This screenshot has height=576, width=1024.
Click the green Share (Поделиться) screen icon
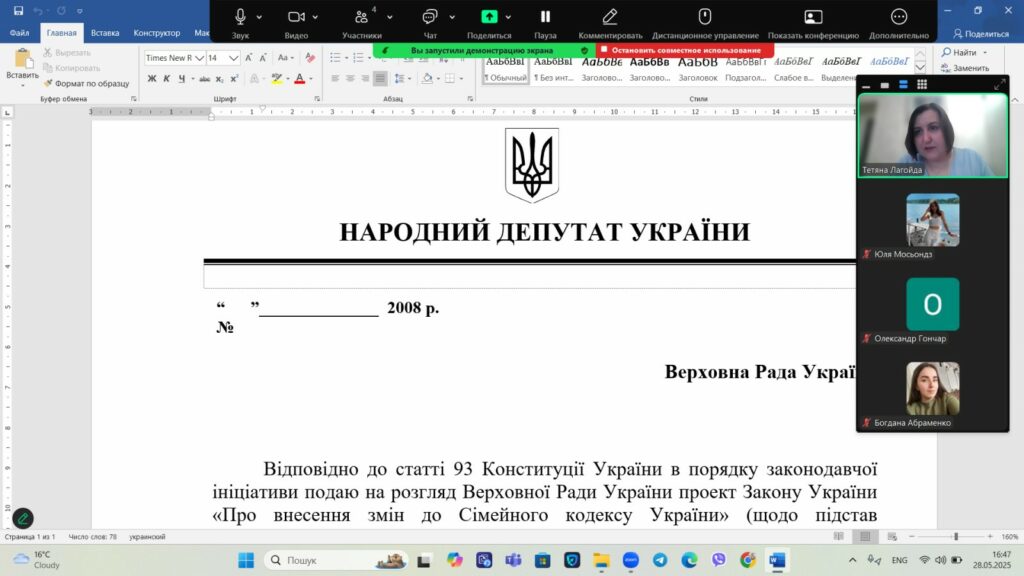tap(489, 17)
